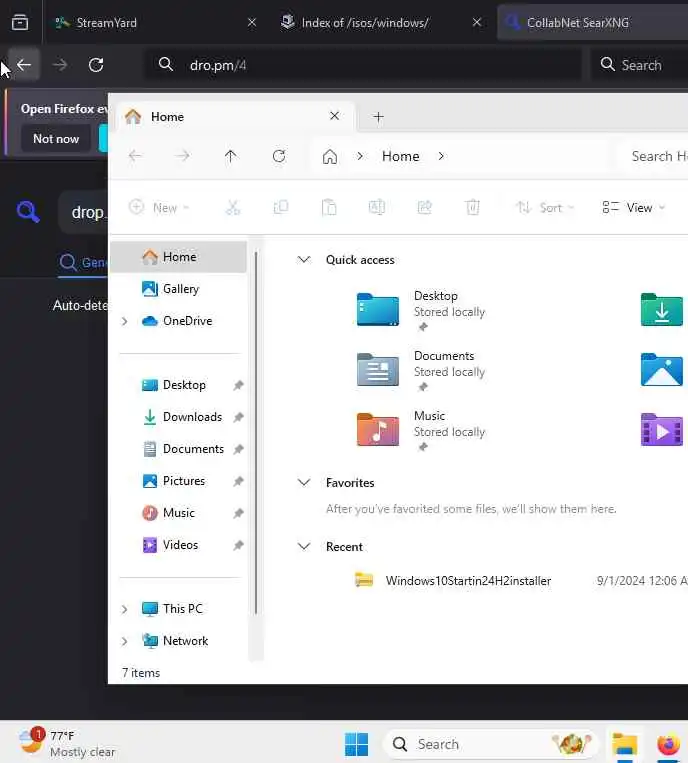Viewport: 688px width, 763px height.
Task: Expand the Network tree node
Action: point(125,641)
